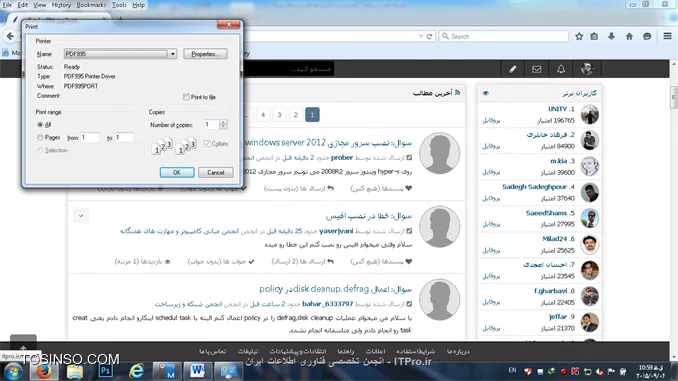
Task: Click the RSS feed icon
Action: (457, 93)
